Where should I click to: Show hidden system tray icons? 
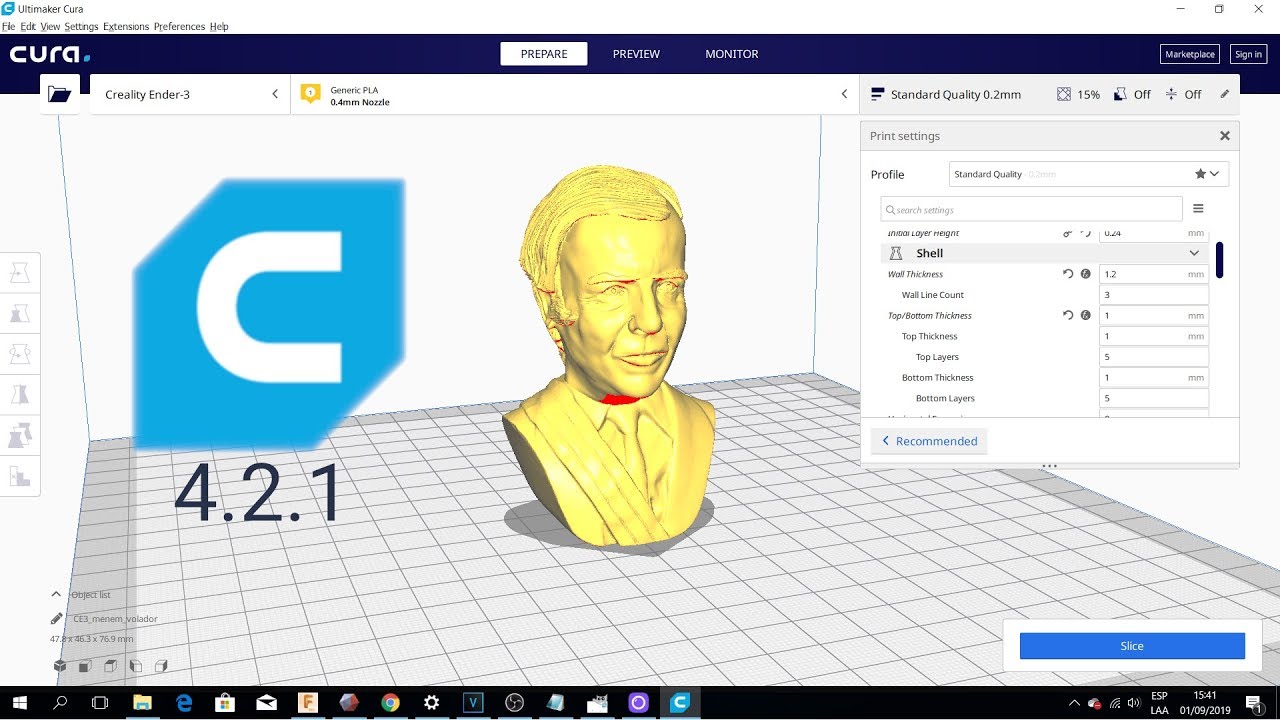tap(1074, 703)
